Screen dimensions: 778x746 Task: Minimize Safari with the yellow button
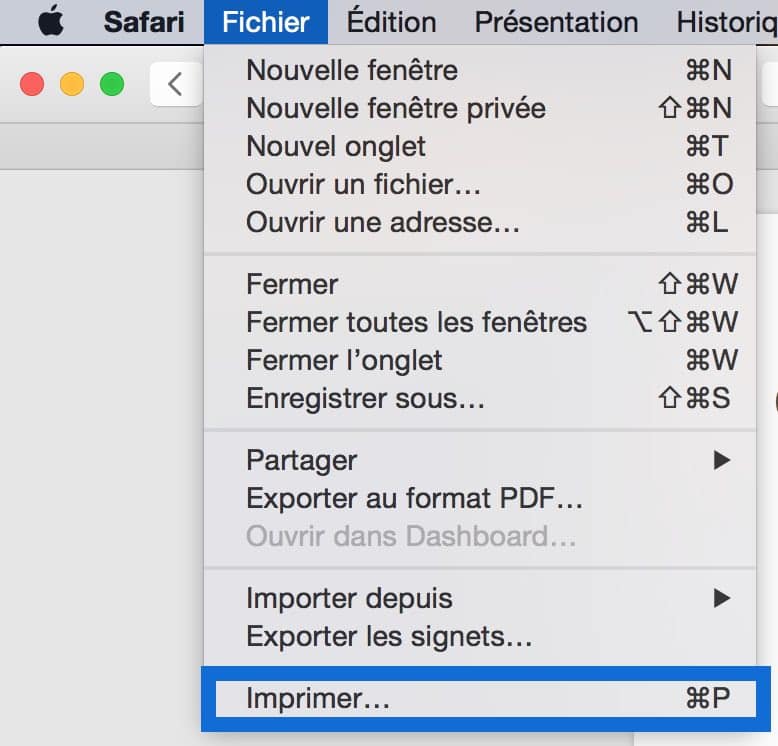[72, 84]
